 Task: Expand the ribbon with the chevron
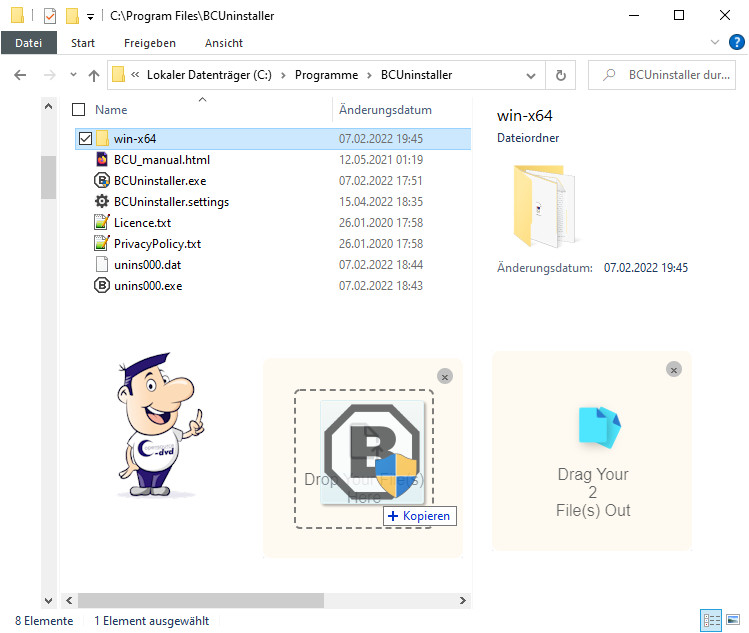coord(715,43)
